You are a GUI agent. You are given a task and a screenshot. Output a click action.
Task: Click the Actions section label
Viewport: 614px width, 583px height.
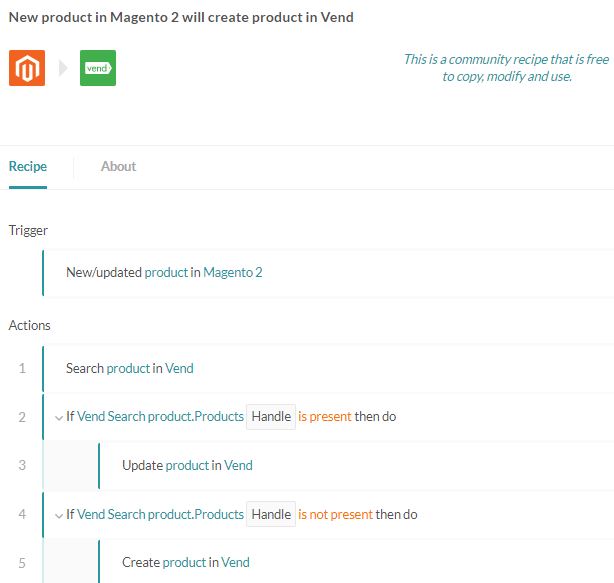(x=29, y=325)
